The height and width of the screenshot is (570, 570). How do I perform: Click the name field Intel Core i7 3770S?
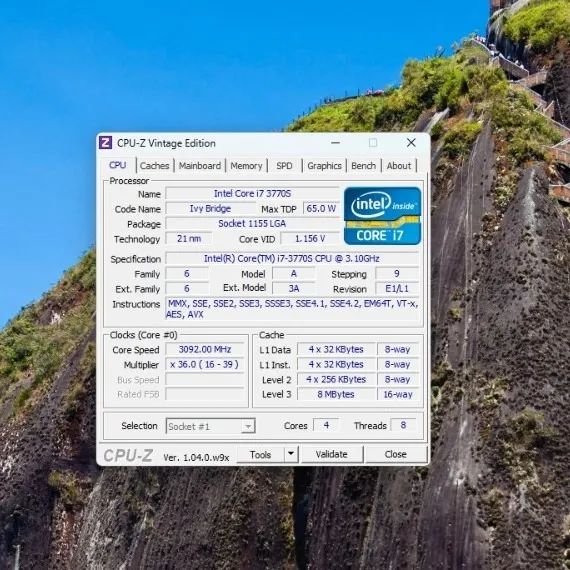(x=253, y=193)
